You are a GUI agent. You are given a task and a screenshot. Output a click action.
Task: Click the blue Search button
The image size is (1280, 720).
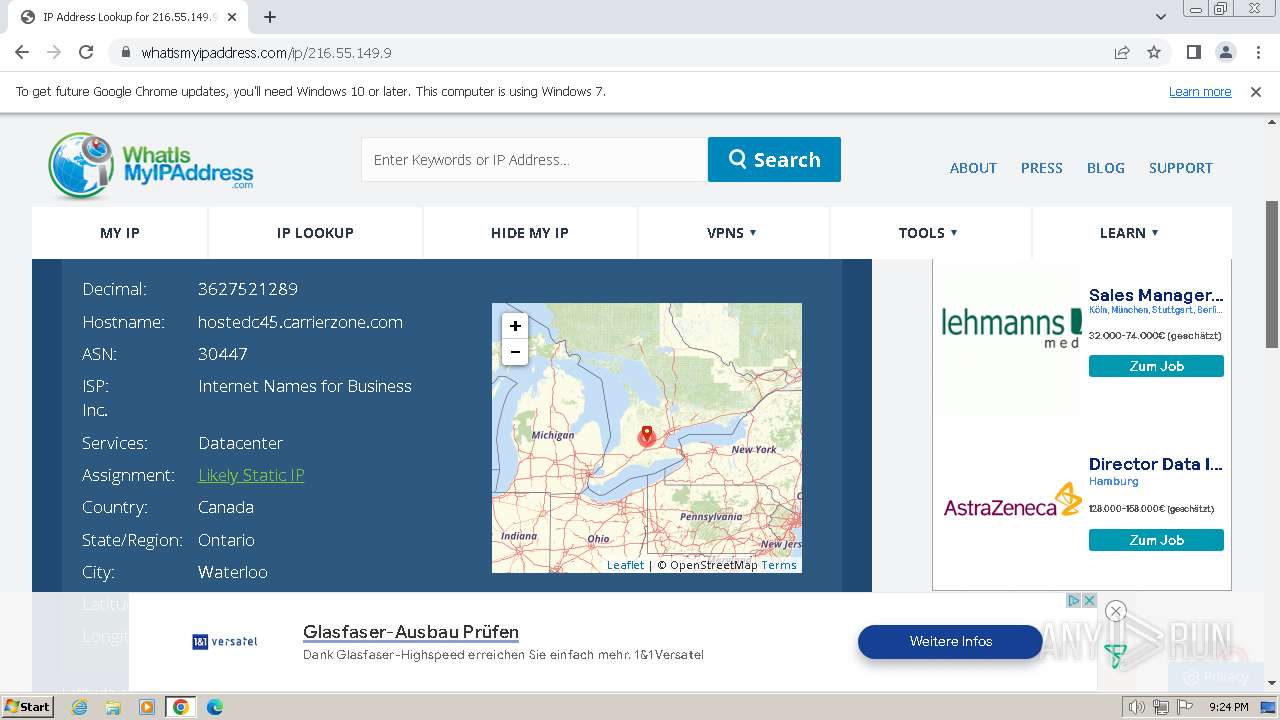click(x=774, y=160)
